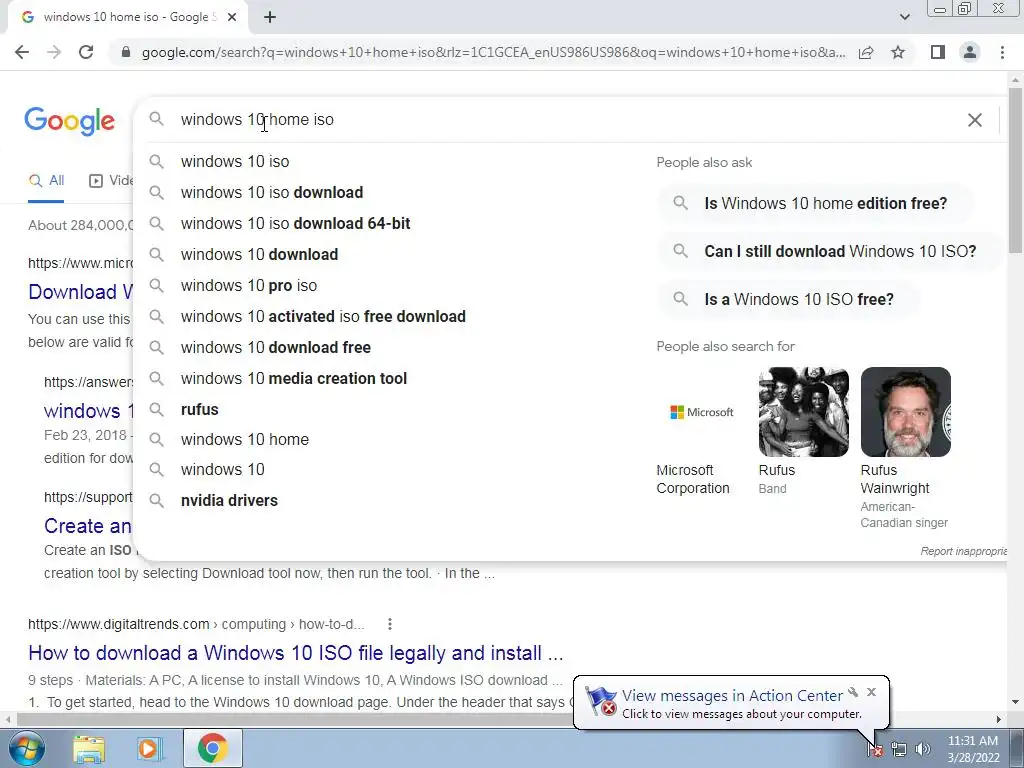Click the horizontal scrollbar right arrow
Viewport: 1024px width, 768px height.
click(x=999, y=719)
